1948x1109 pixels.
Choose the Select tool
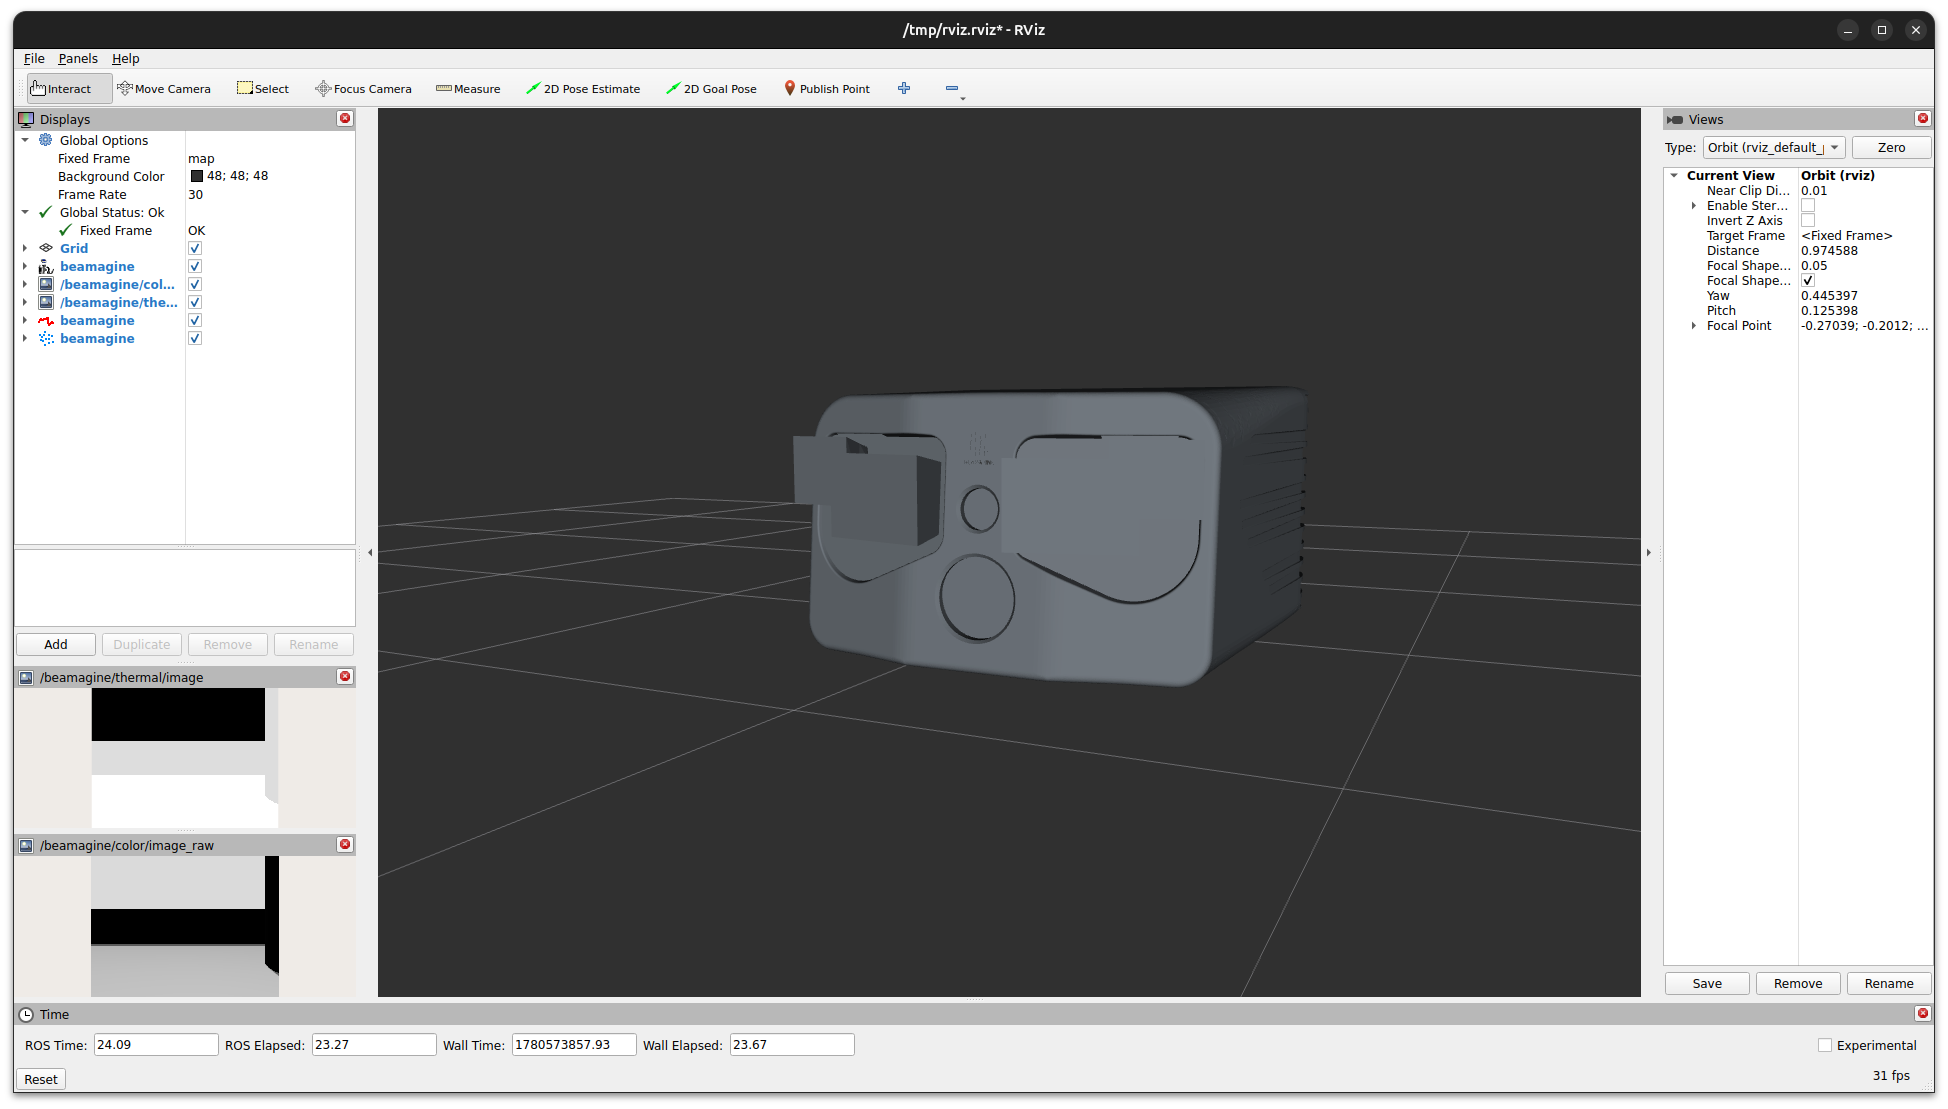point(263,89)
